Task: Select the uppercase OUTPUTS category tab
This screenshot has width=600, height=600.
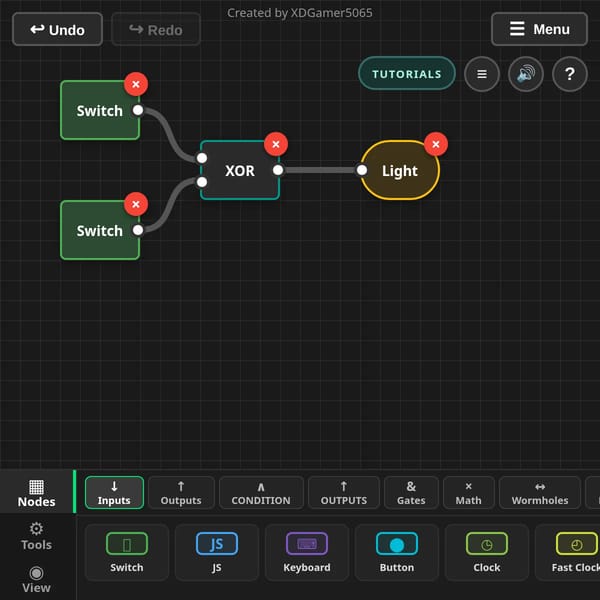Action: pyautogui.click(x=344, y=493)
